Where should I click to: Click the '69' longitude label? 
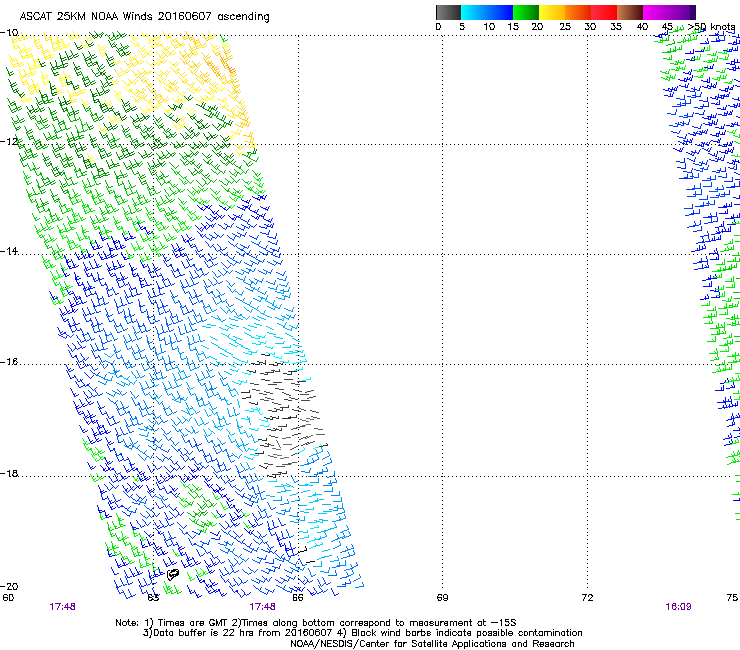click(x=442, y=598)
